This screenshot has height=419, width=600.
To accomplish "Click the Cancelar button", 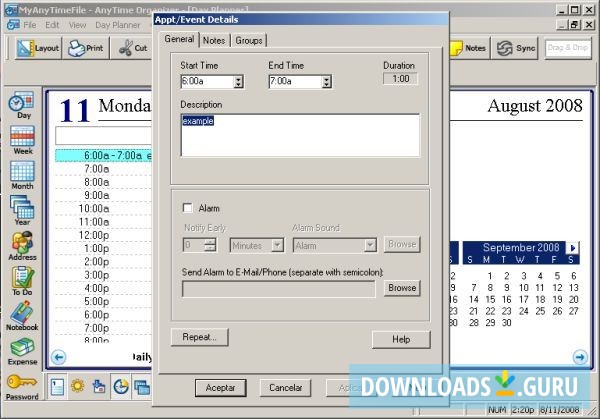I will [285, 388].
